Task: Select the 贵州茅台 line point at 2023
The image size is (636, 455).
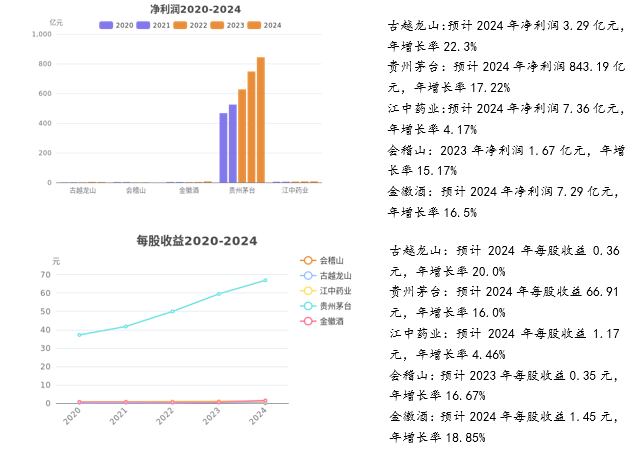Action: coord(219,294)
